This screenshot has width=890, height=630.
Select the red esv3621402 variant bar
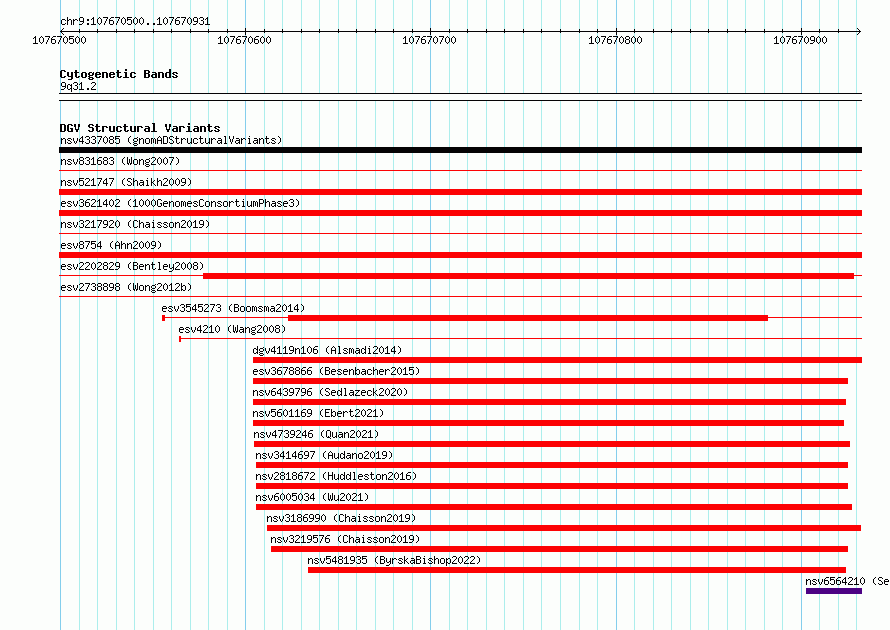coord(460,213)
